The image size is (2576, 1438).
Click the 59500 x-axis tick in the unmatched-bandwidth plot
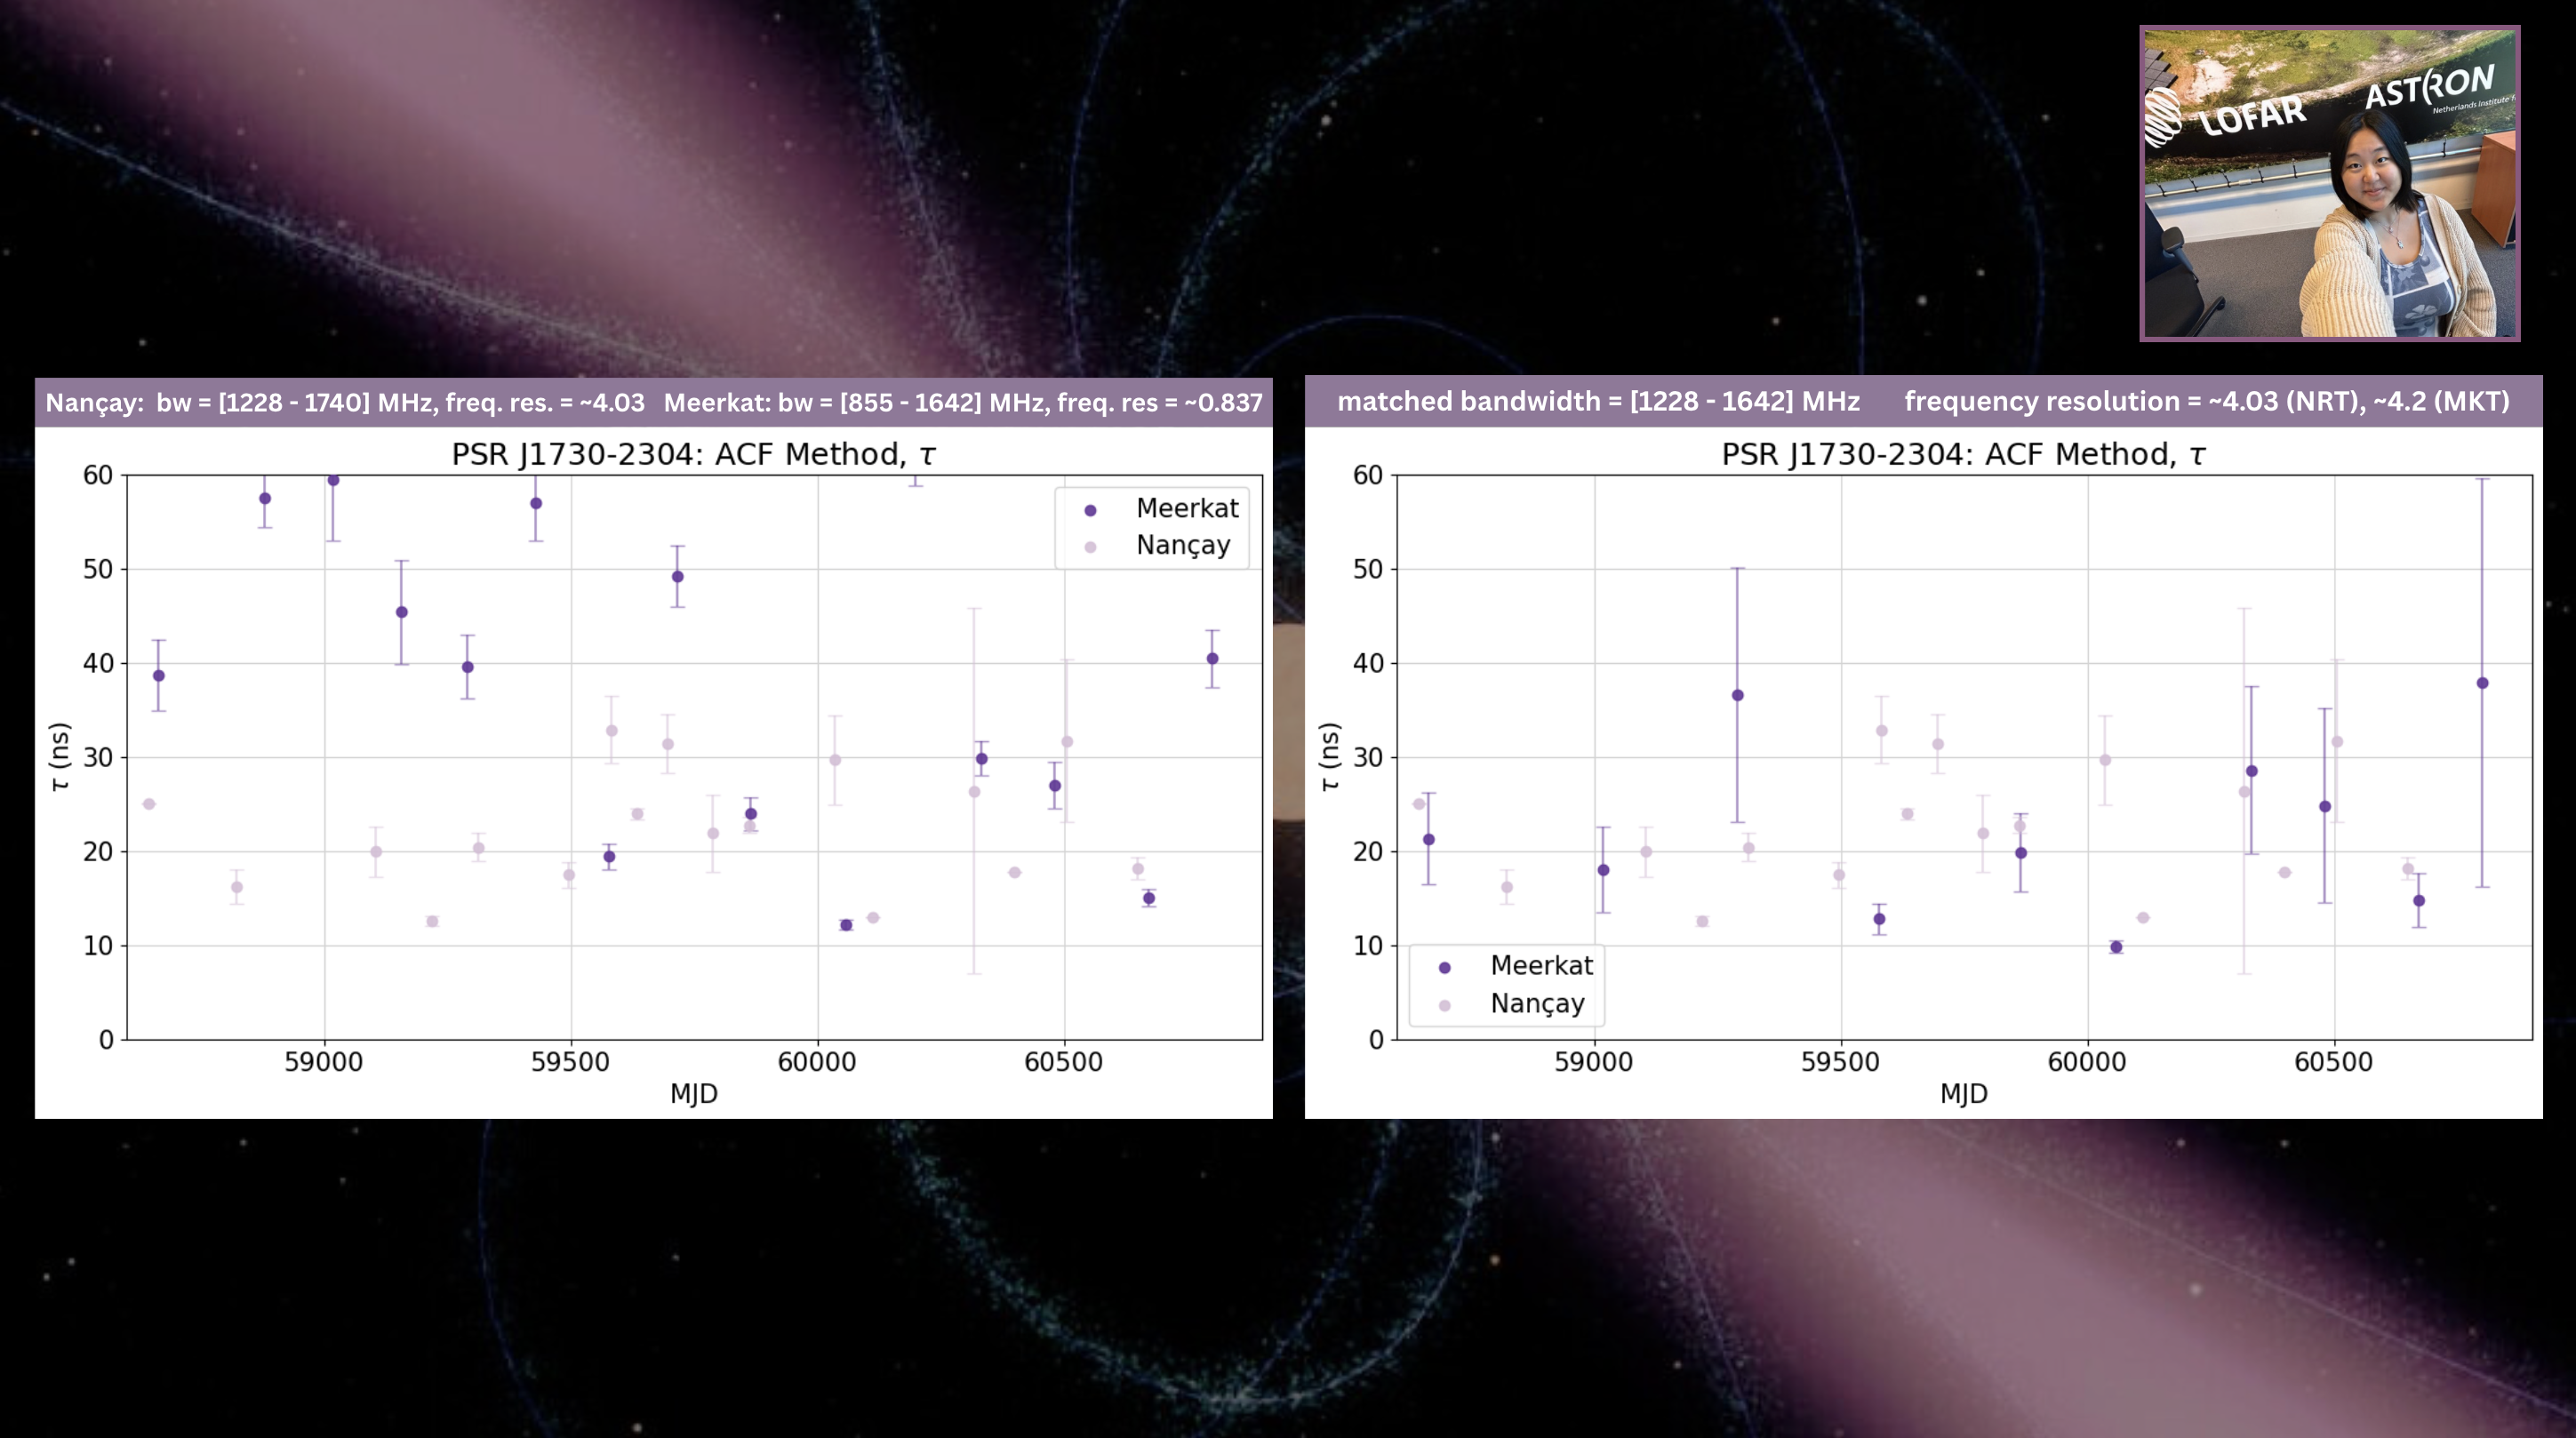571,1062
